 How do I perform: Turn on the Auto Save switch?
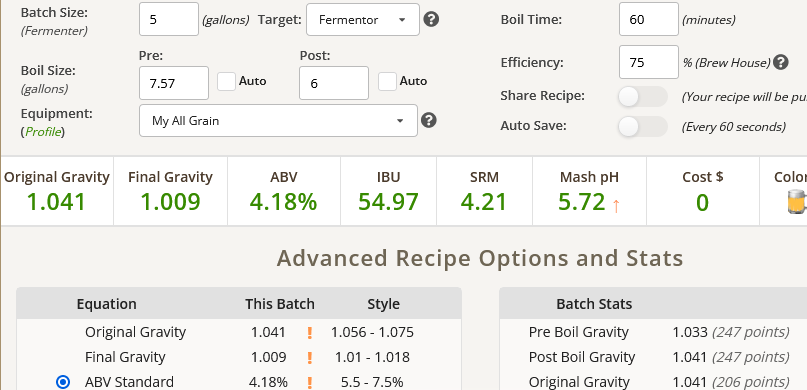(642, 127)
